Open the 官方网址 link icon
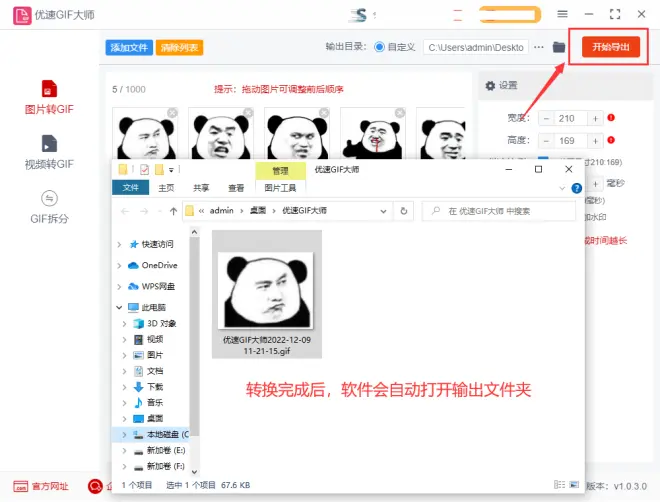Screen dimensions: 660x502 (20, 486)
